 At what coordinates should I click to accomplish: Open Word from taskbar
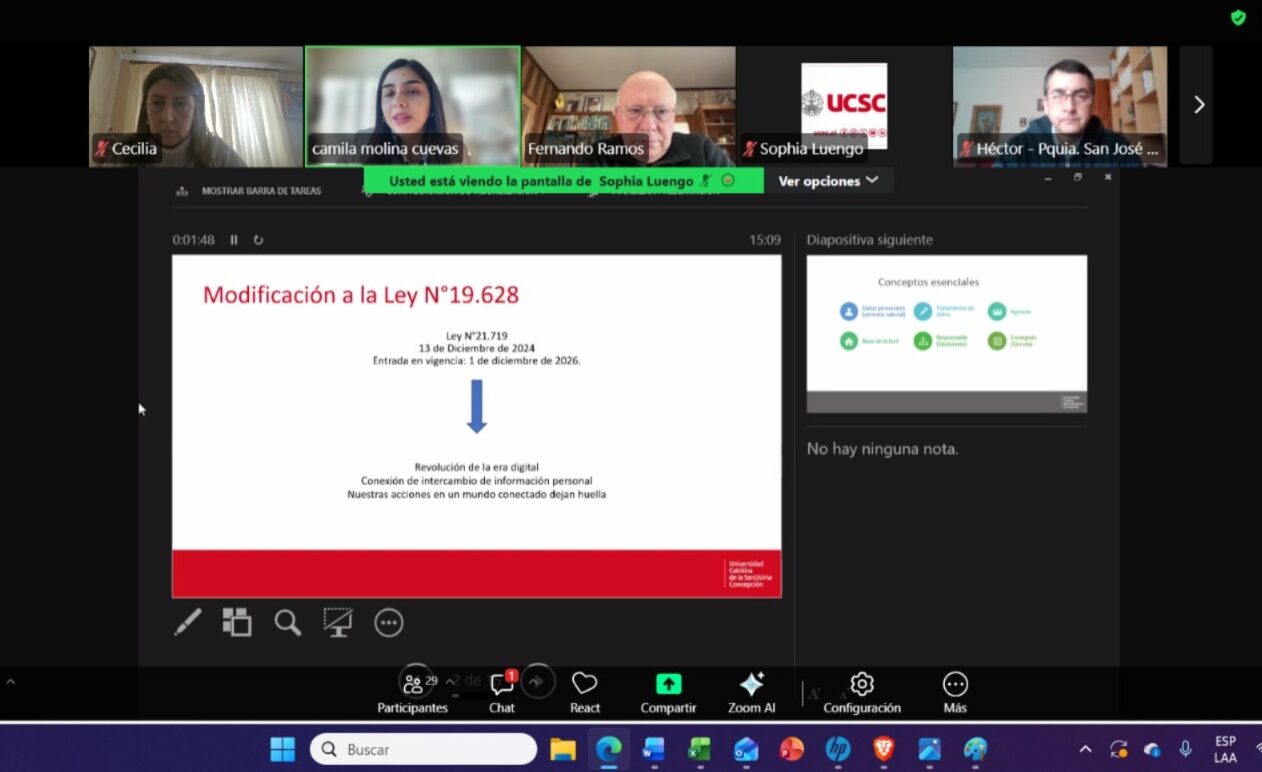coord(654,749)
